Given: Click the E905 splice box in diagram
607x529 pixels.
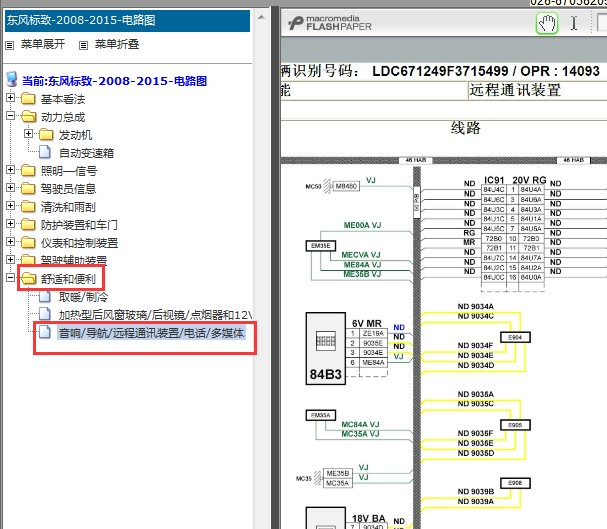Looking at the screenshot, I should [515, 425].
